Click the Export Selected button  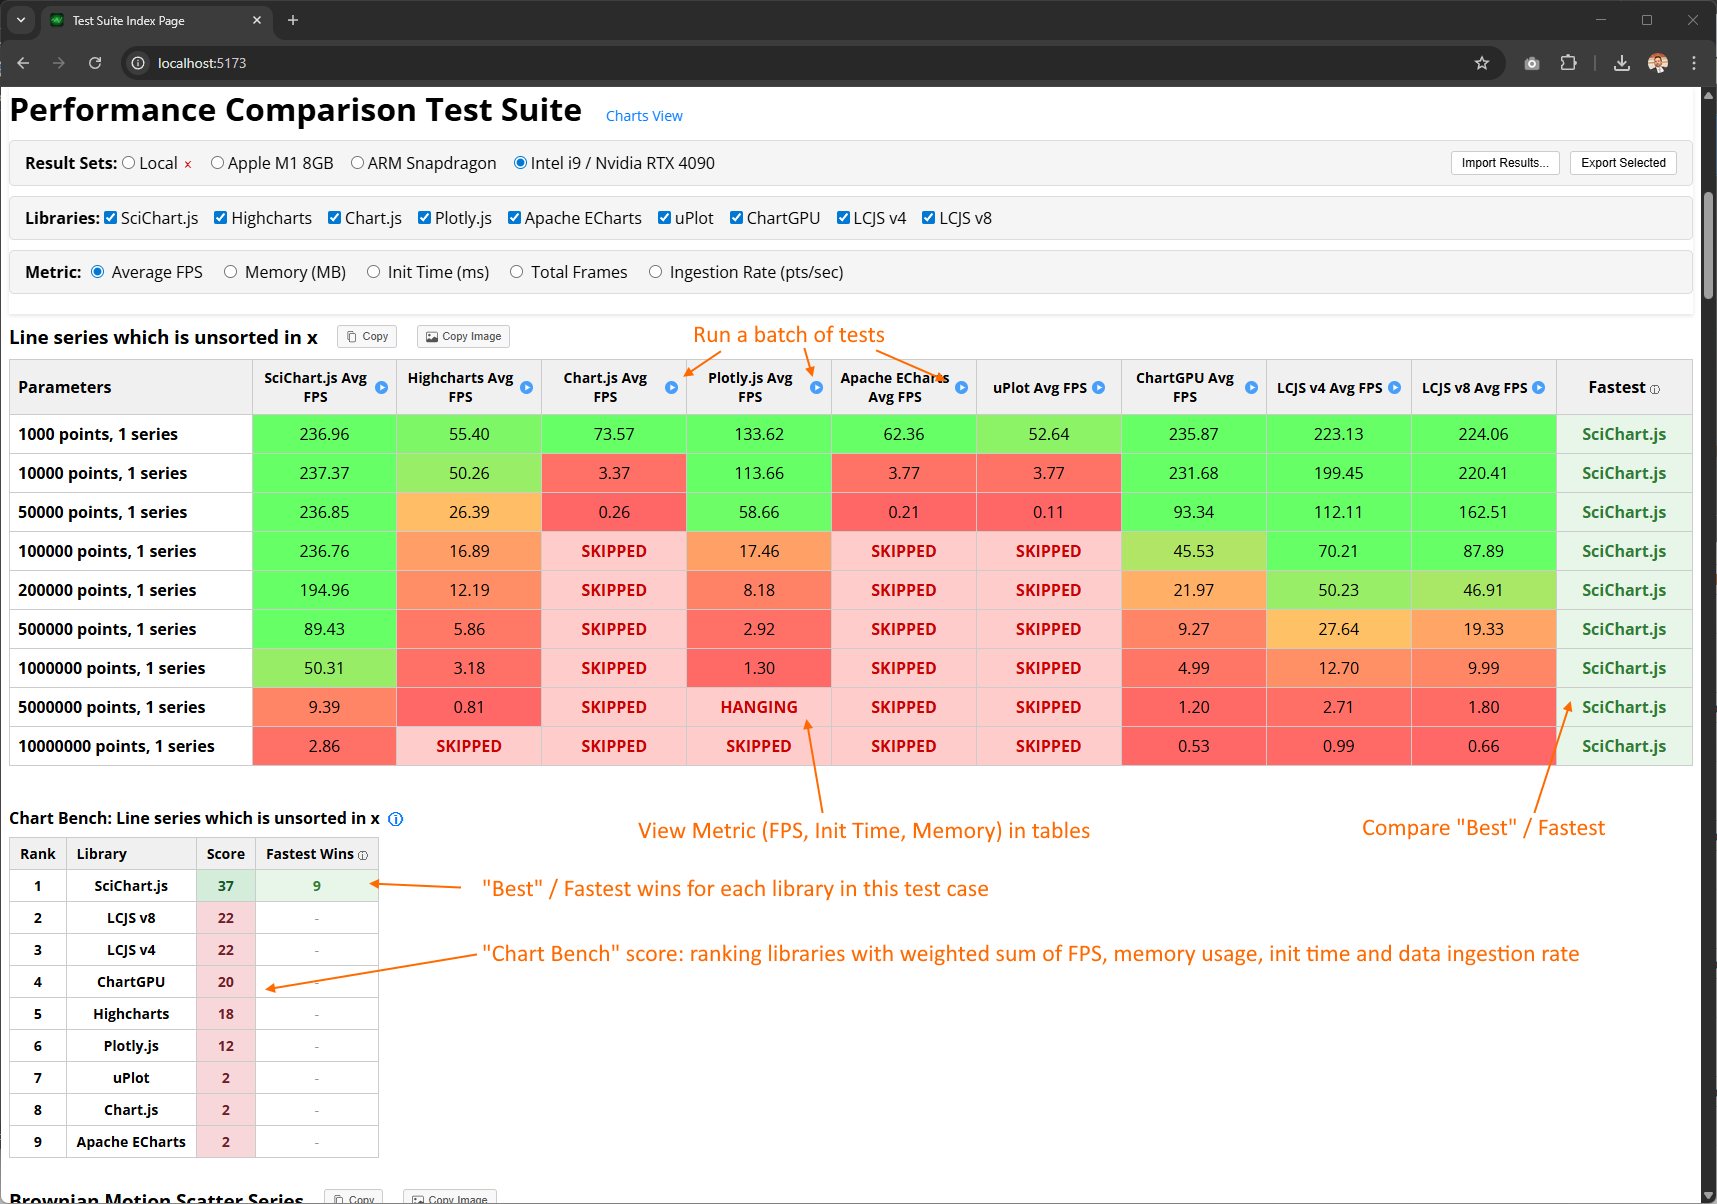click(1622, 162)
